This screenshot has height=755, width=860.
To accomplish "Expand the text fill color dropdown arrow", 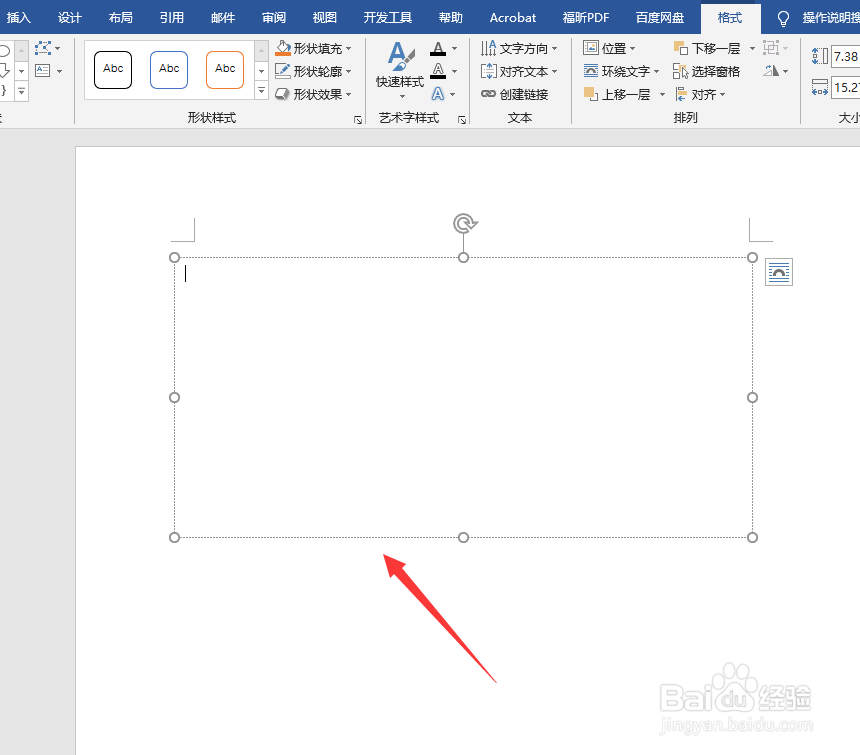I will (x=454, y=48).
